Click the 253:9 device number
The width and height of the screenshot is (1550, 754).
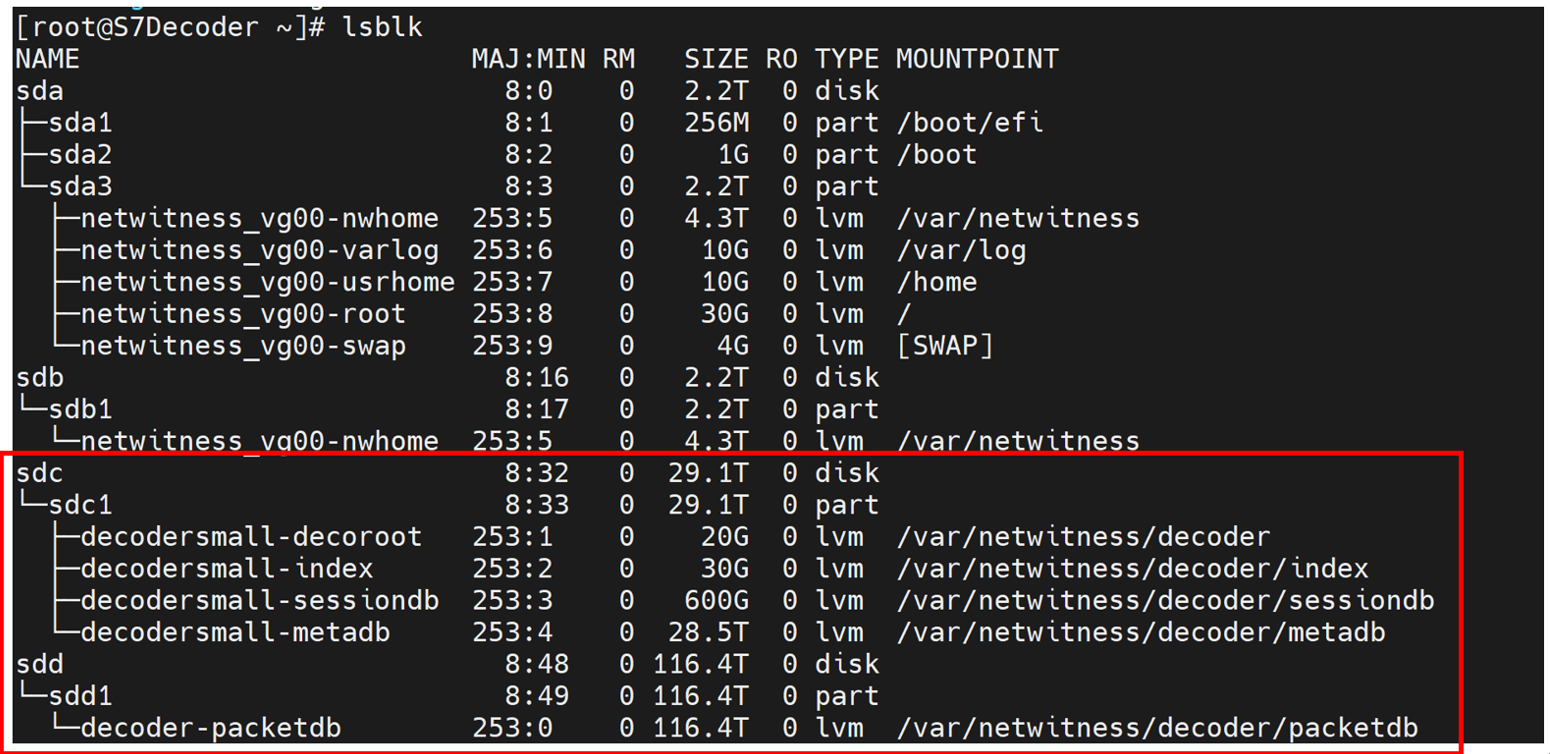point(512,346)
